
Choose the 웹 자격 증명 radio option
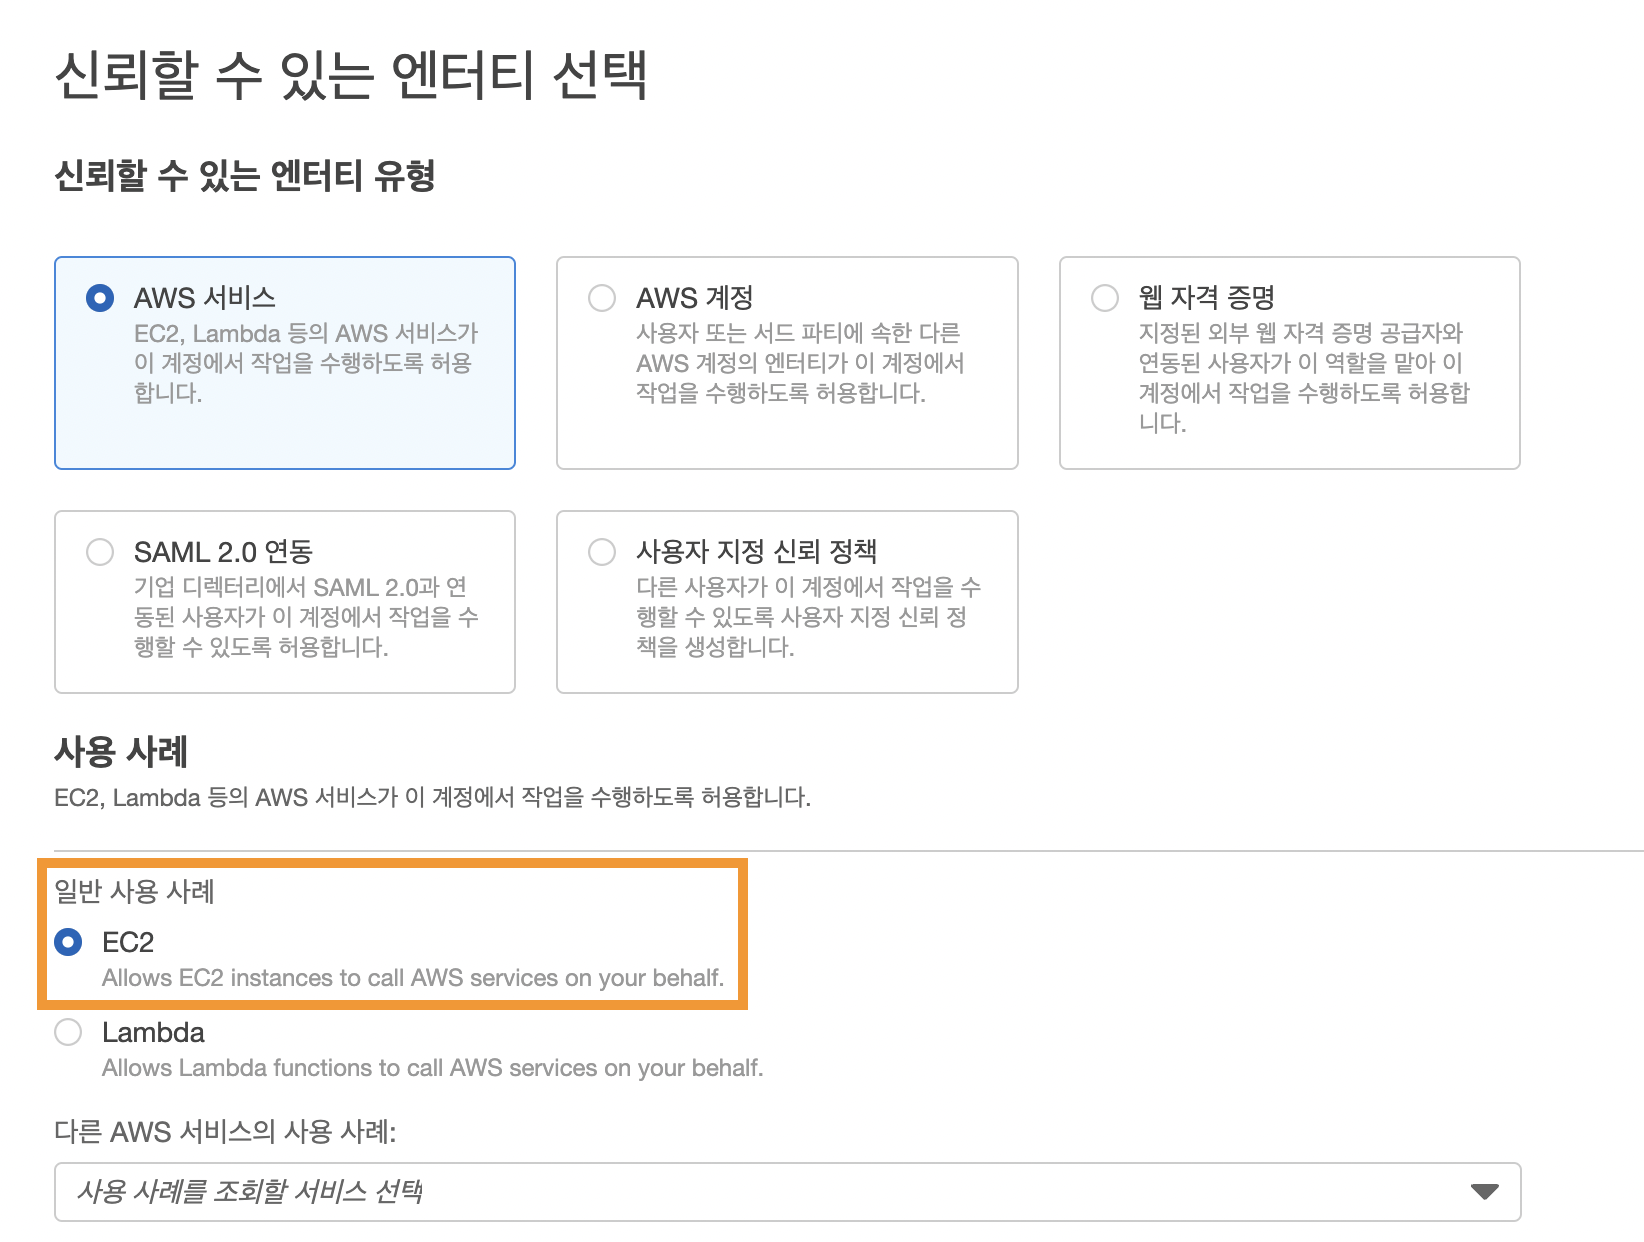click(x=1105, y=298)
